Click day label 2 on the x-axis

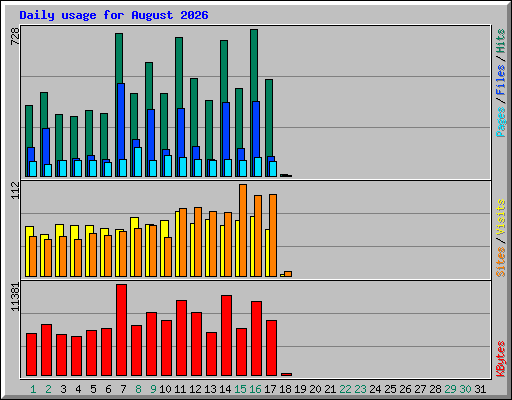[x=48, y=389]
